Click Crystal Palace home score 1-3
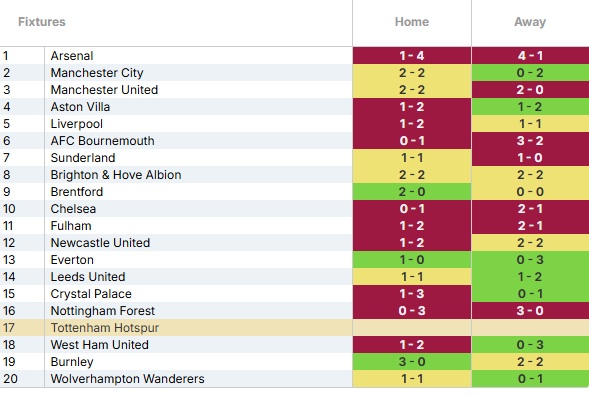 tap(412, 294)
